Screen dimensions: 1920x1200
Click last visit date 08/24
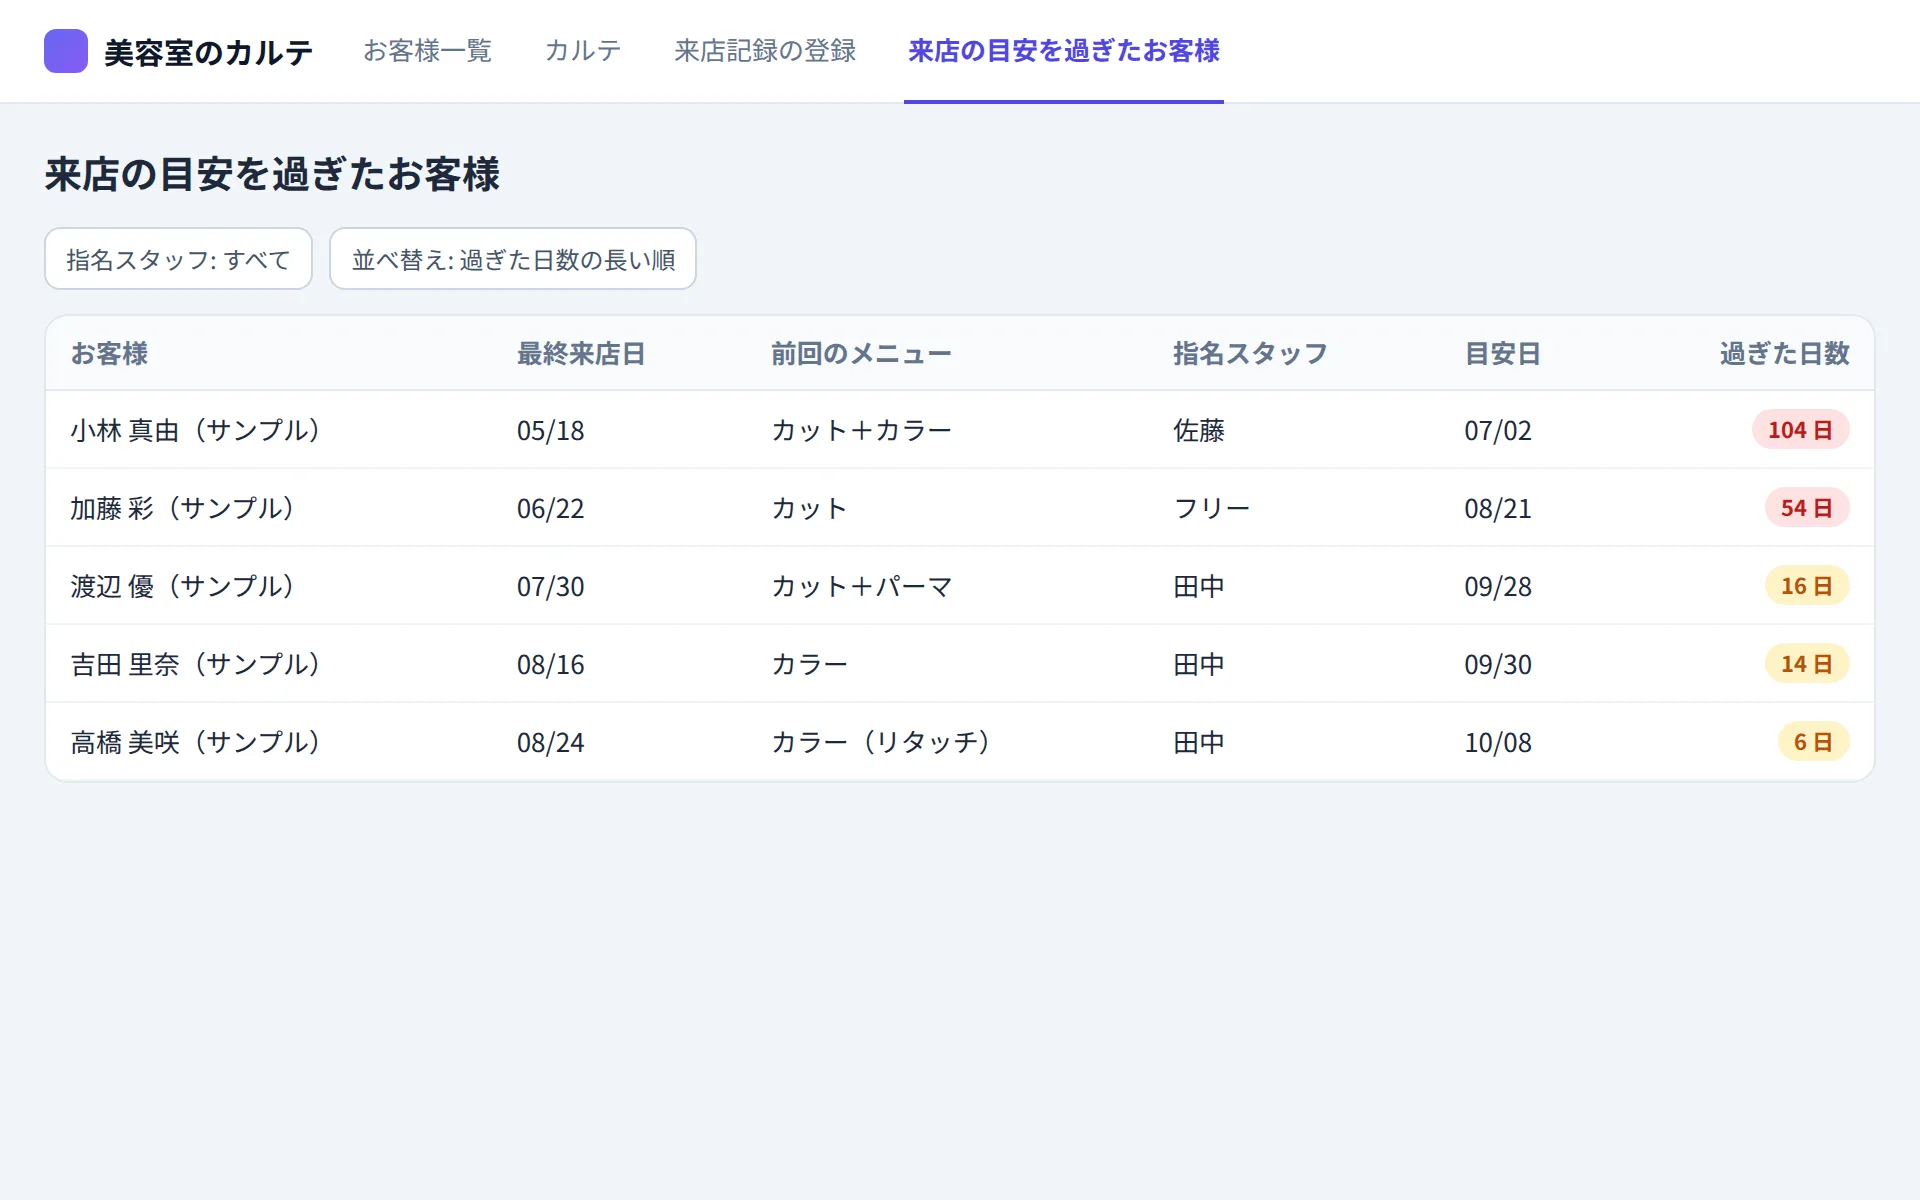click(550, 743)
